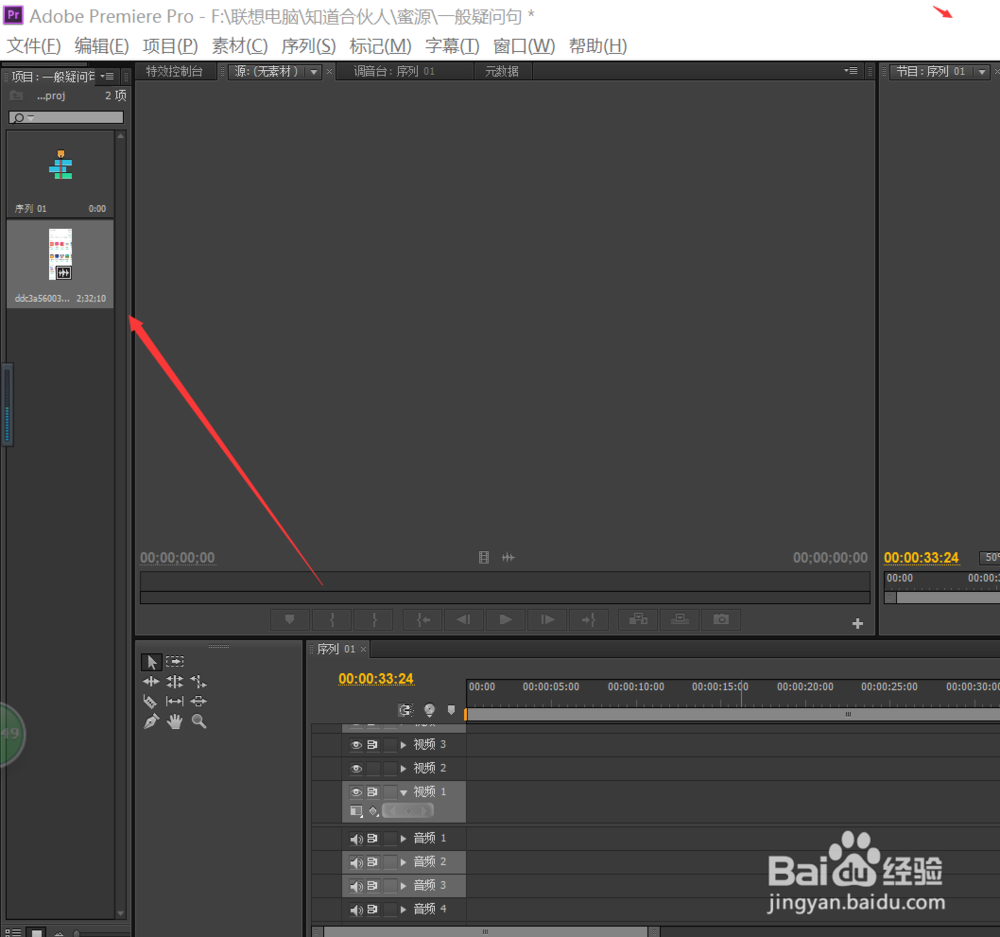Click the drag-video-only filmstrip icon
The image size is (1000, 937).
click(484, 557)
